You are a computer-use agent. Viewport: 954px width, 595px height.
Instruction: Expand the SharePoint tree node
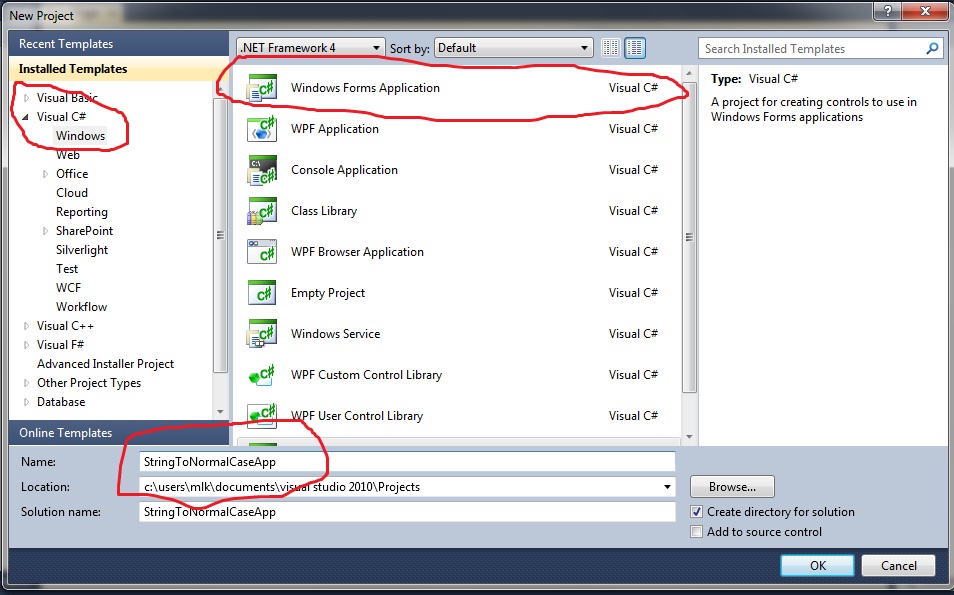click(x=46, y=231)
